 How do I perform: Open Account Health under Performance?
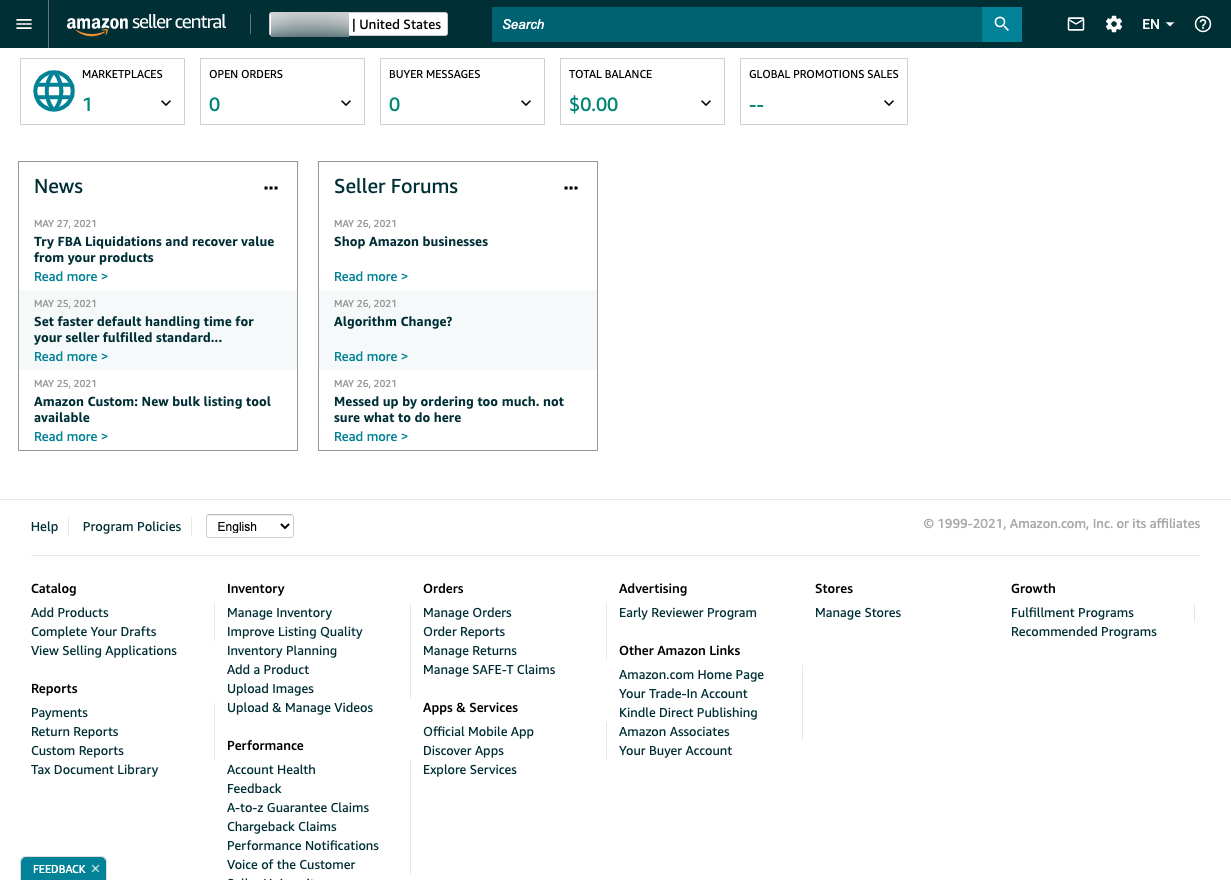click(x=271, y=769)
